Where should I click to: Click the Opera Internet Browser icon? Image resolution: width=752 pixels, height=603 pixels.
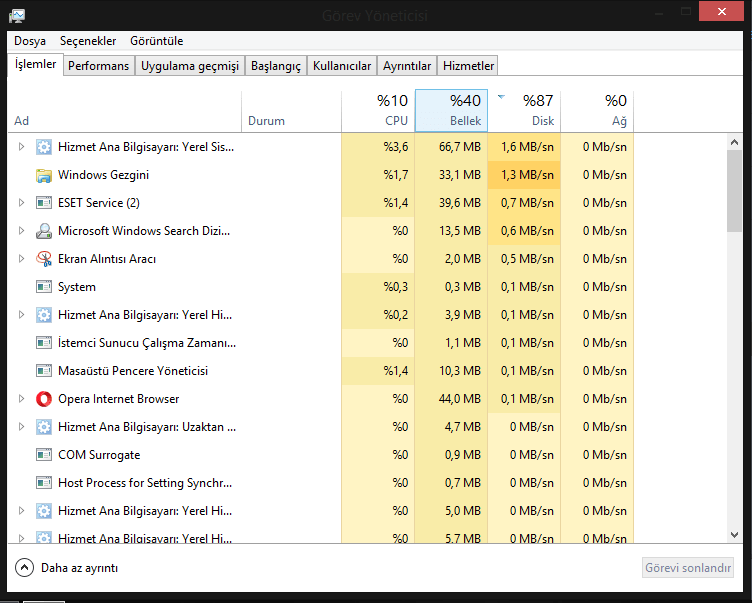[x=44, y=399]
